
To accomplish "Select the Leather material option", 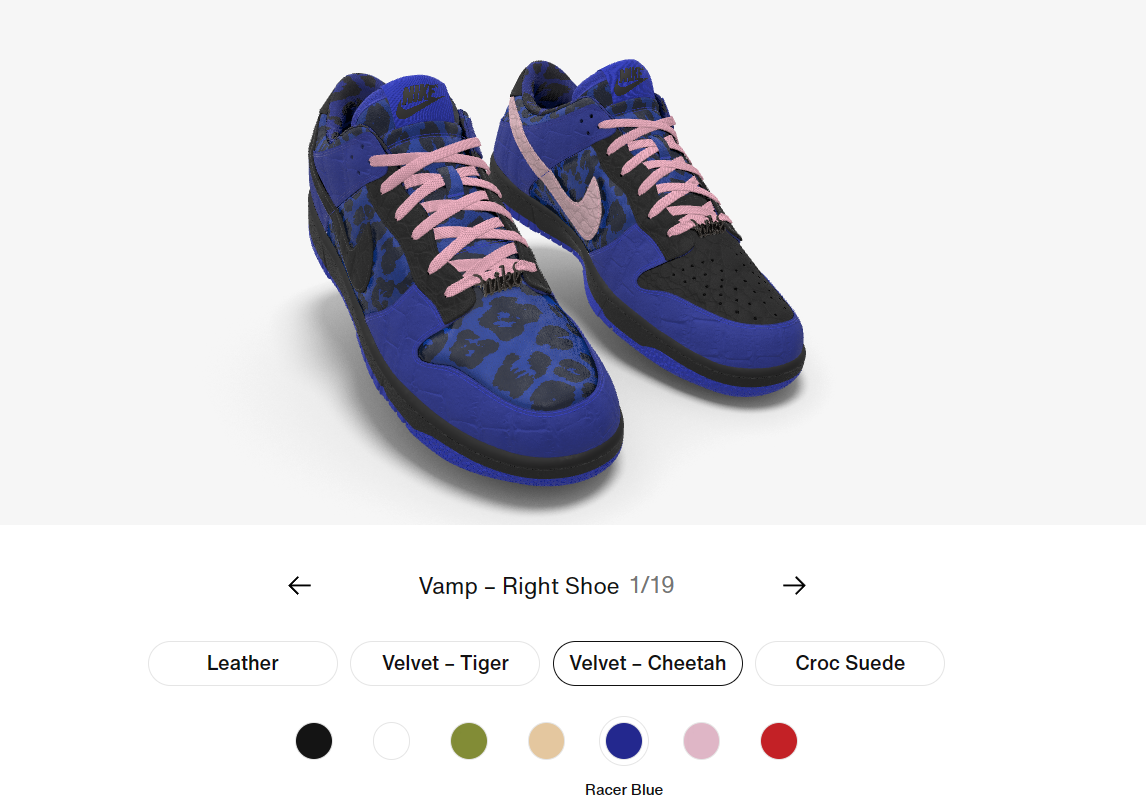I will click(x=243, y=663).
